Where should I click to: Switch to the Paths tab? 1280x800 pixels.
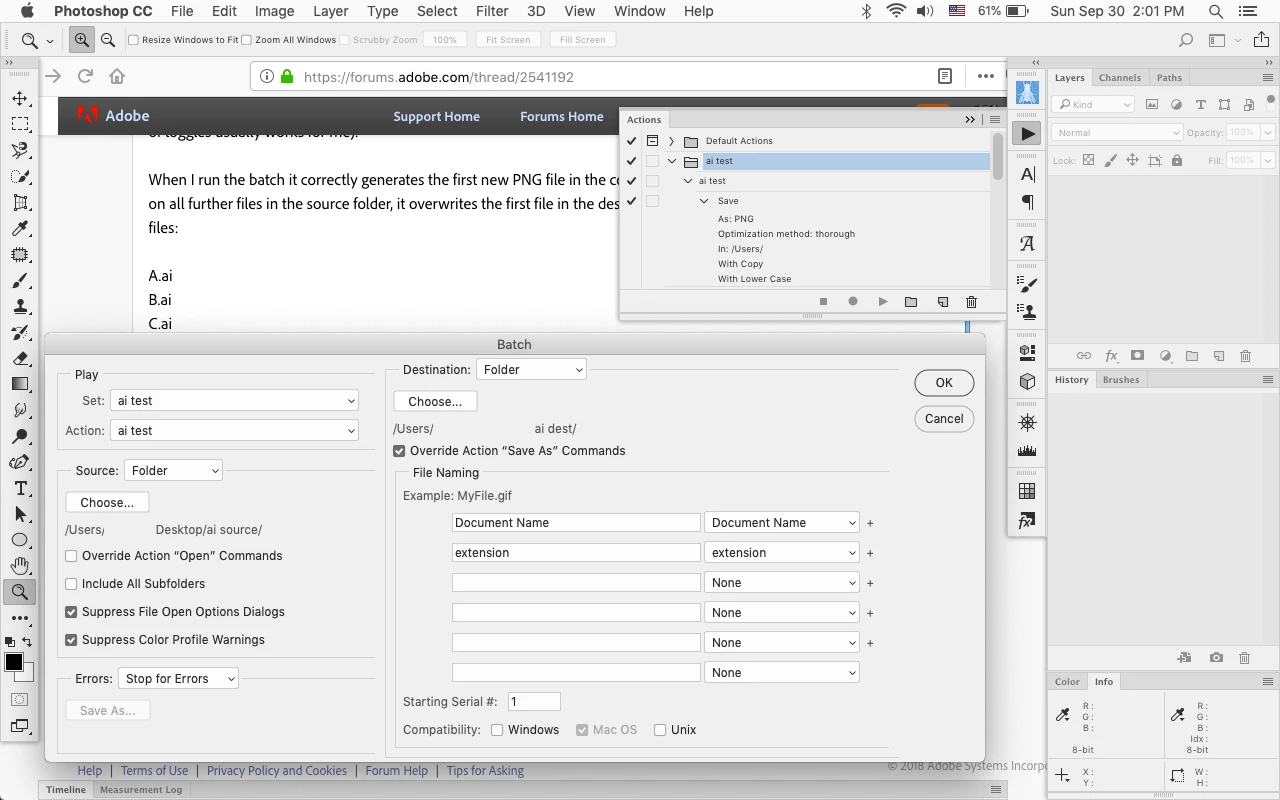pos(1169,77)
